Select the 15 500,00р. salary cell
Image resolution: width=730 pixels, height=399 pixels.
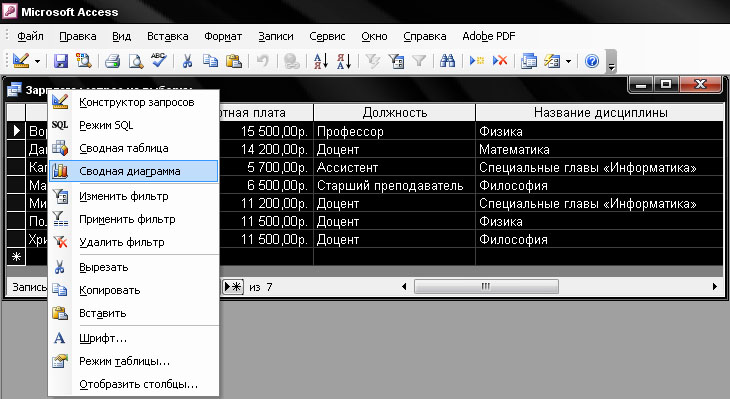coord(265,131)
